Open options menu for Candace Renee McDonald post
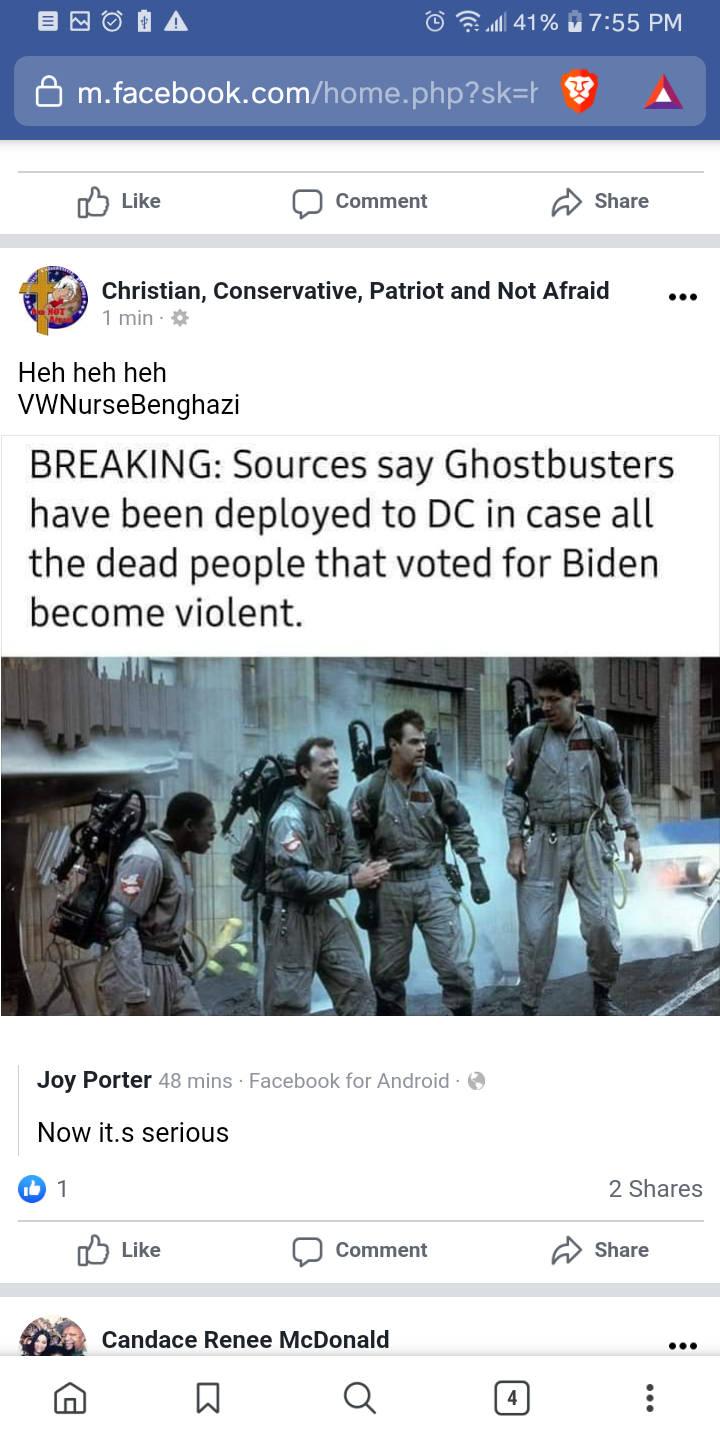The height and width of the screenshot is (1440, 720). pos(682,1346)
